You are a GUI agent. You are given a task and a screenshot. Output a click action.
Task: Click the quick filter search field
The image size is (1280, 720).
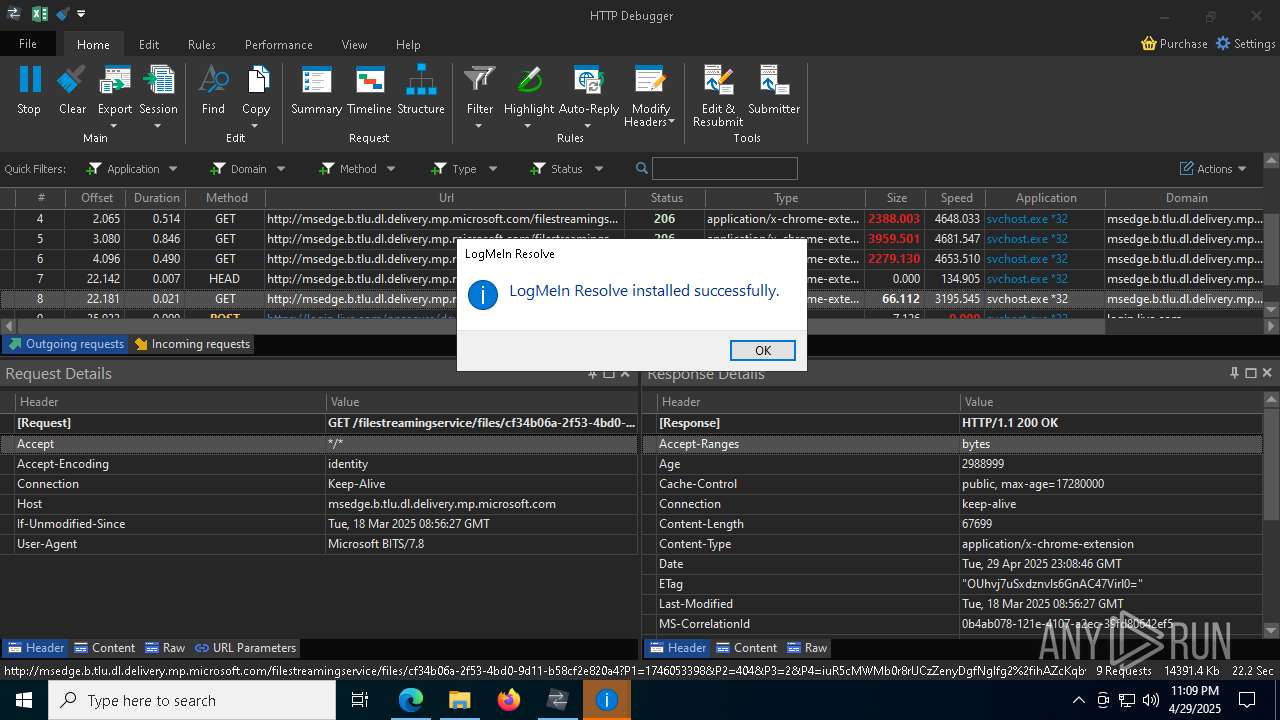[725, 168]
